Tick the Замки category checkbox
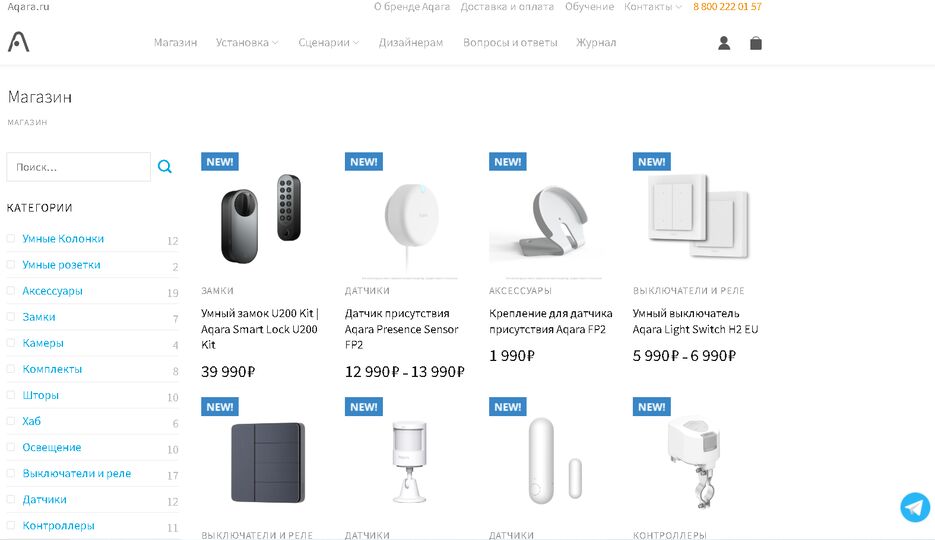 pyautogui.click(x=11, y=316)
